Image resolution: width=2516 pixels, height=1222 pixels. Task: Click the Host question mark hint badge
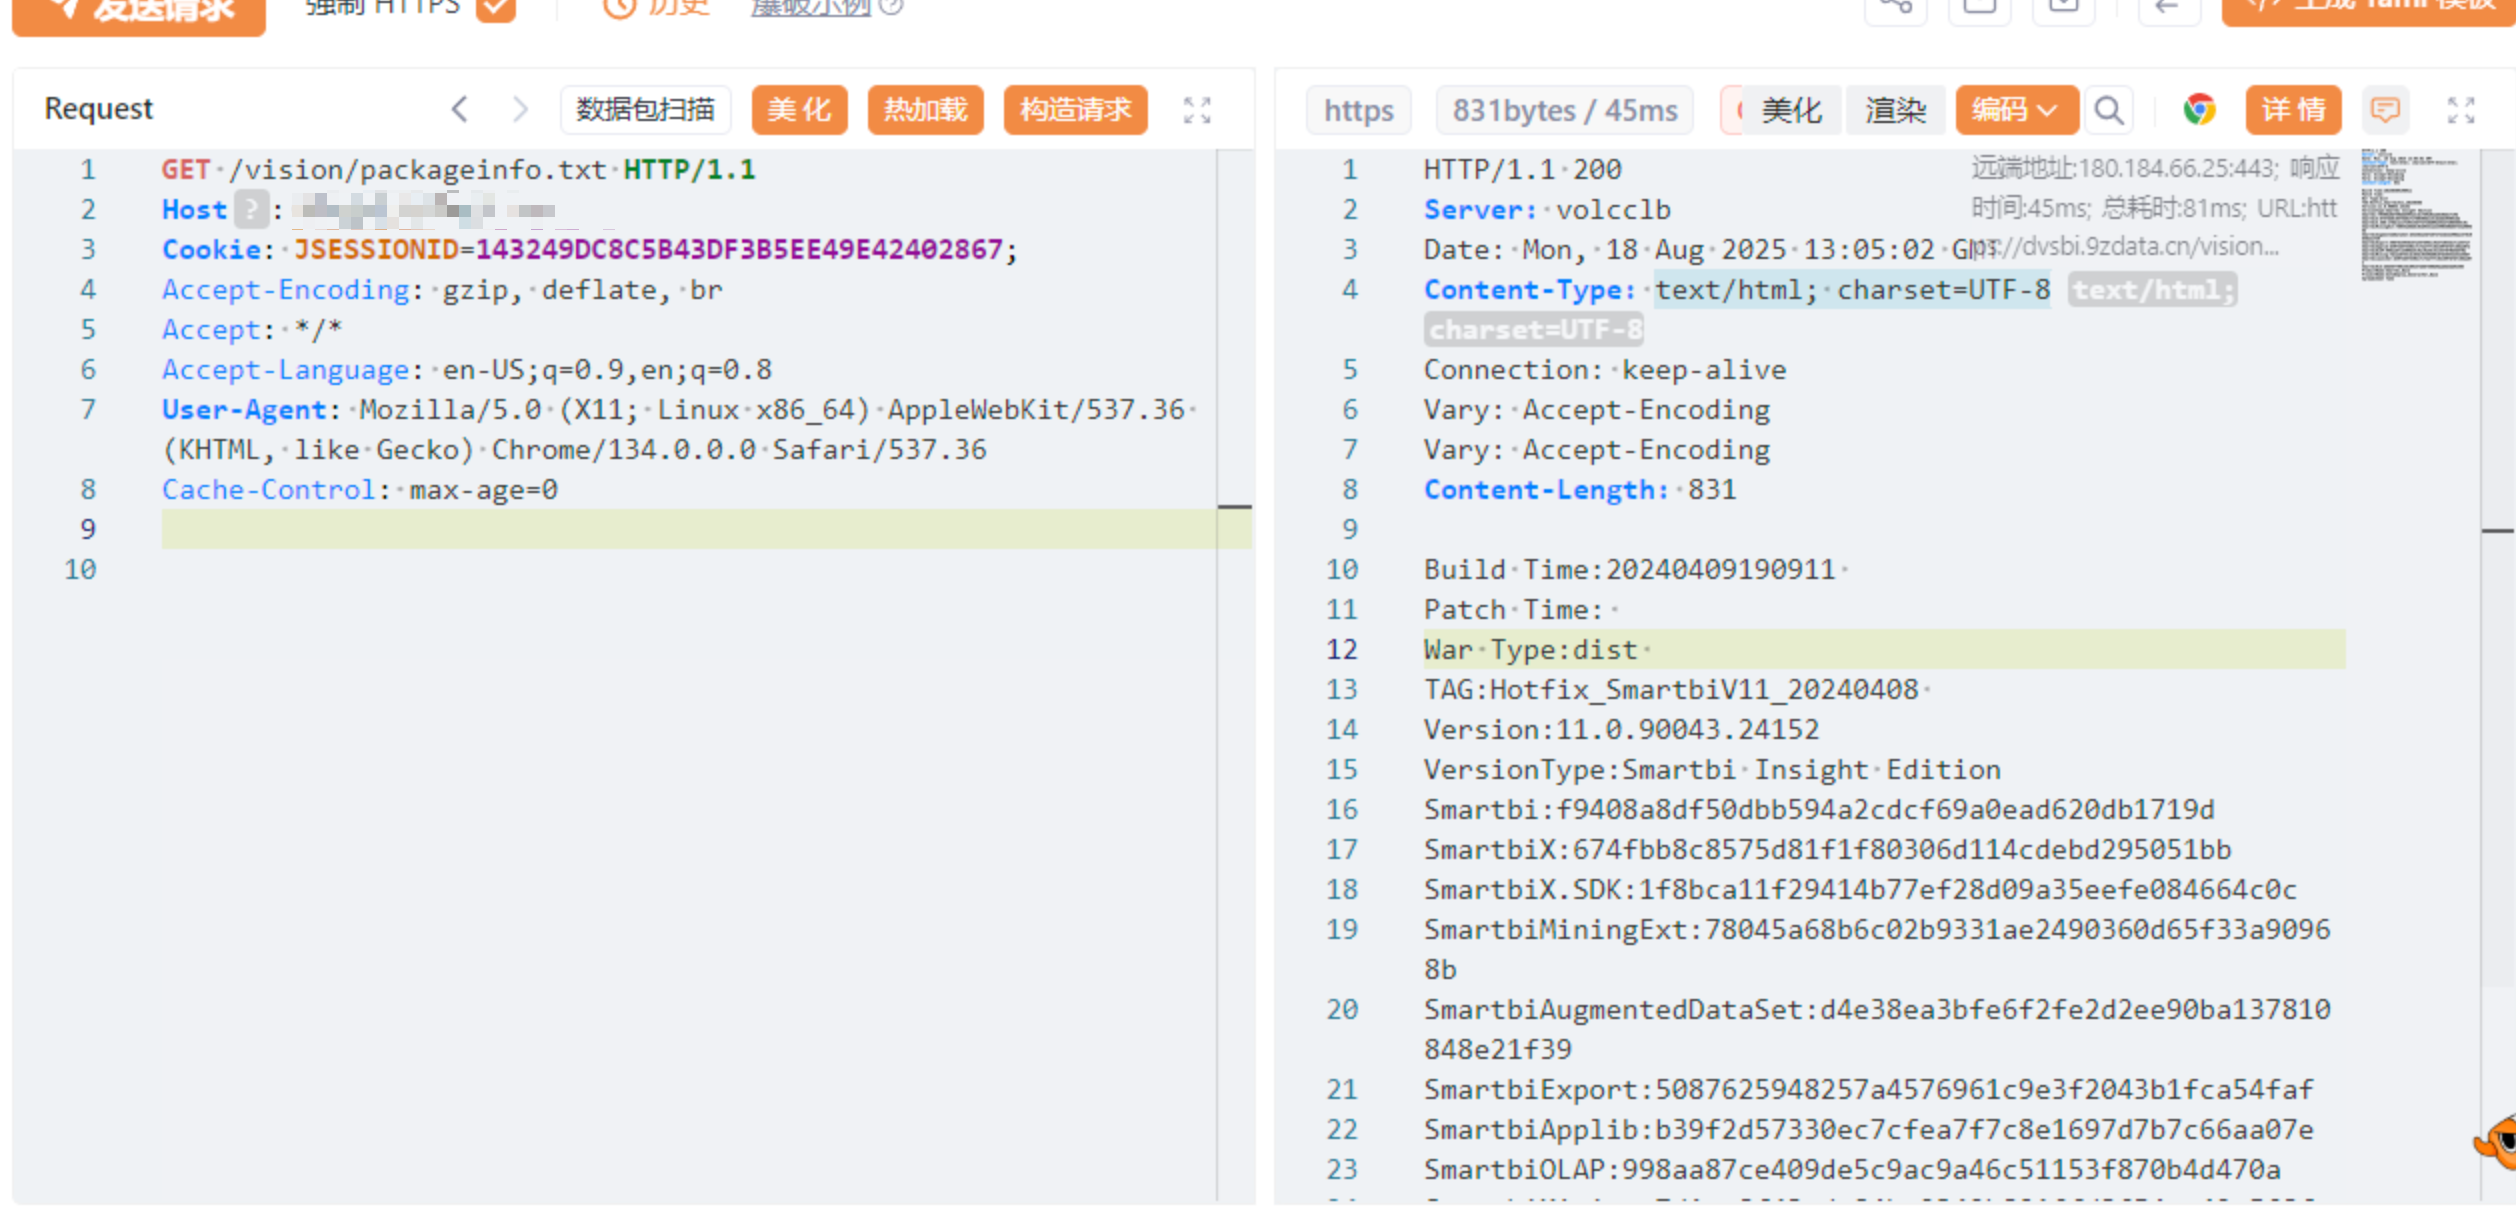click(251, 210)
